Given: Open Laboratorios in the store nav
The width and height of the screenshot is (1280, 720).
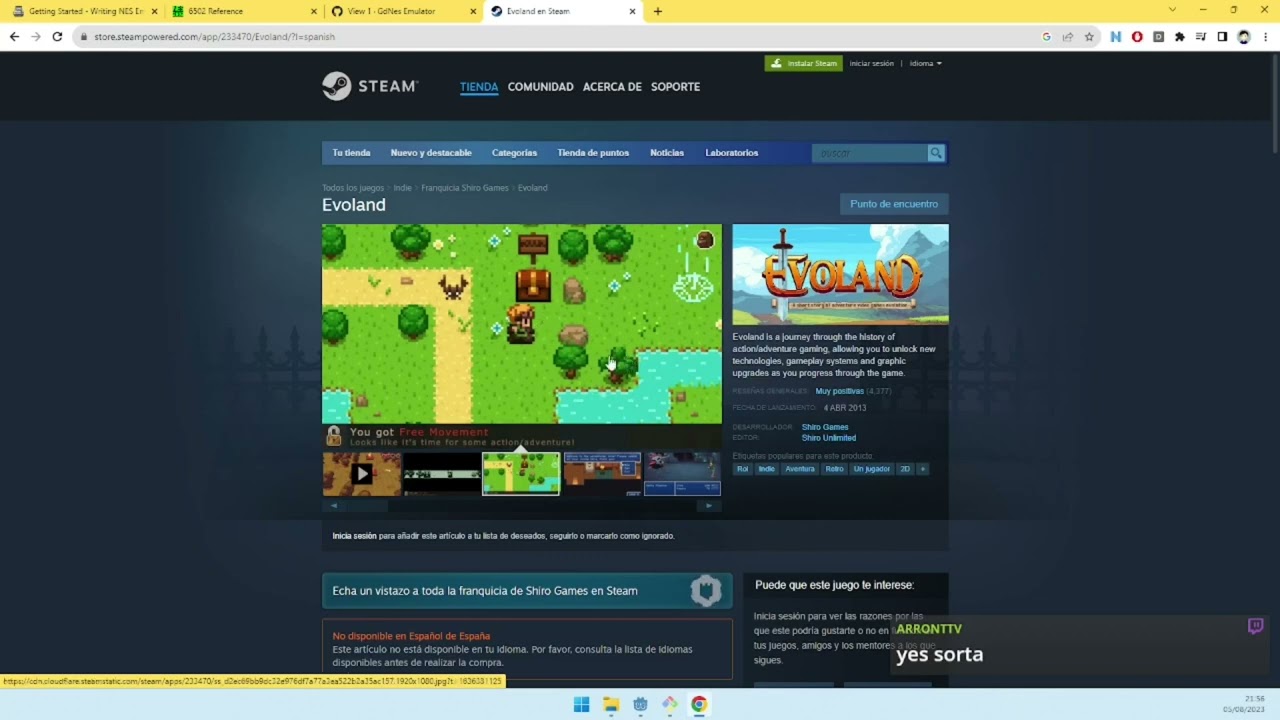Looking at the screenshot, I should tap(732, 153).
